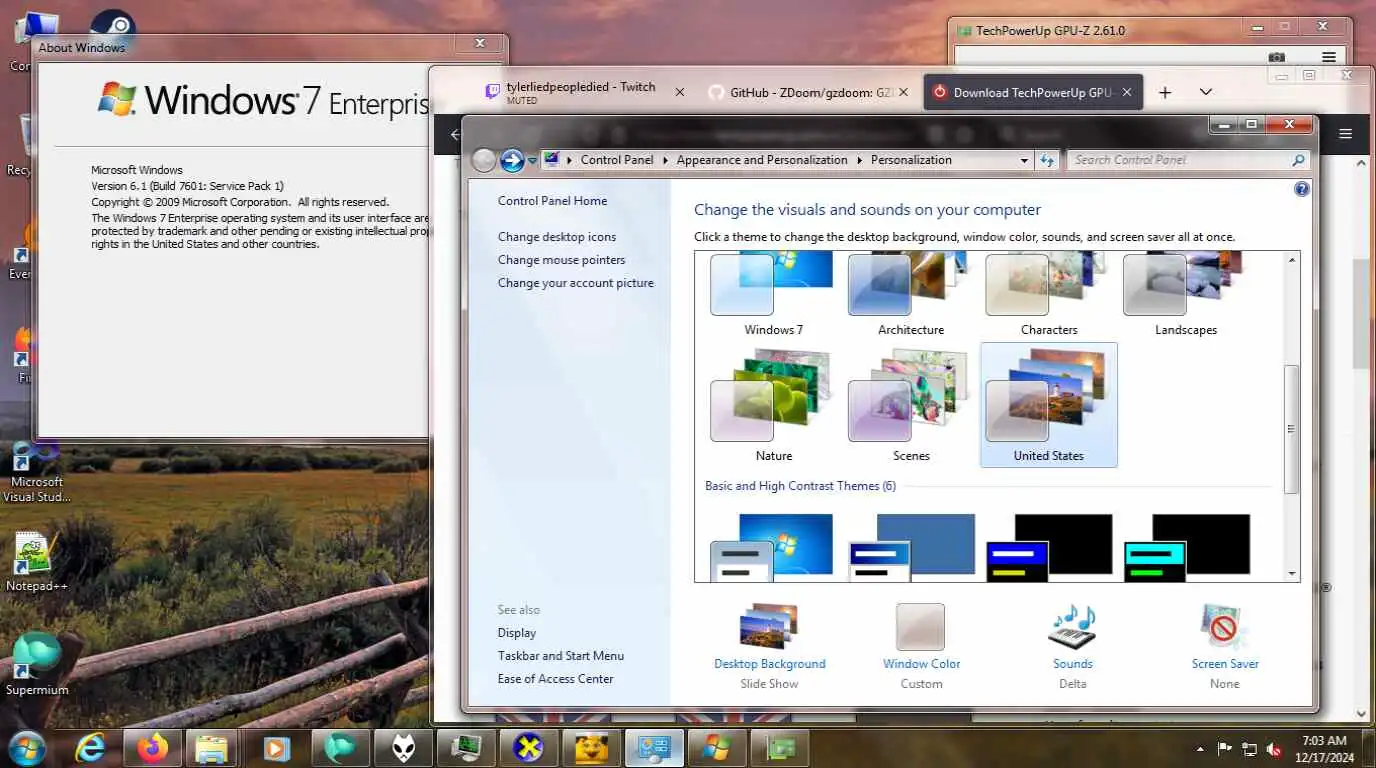Launch Internet Explorer from taskbar
Viewport: 1376px width, 768px height.
[x=91, y=747]
